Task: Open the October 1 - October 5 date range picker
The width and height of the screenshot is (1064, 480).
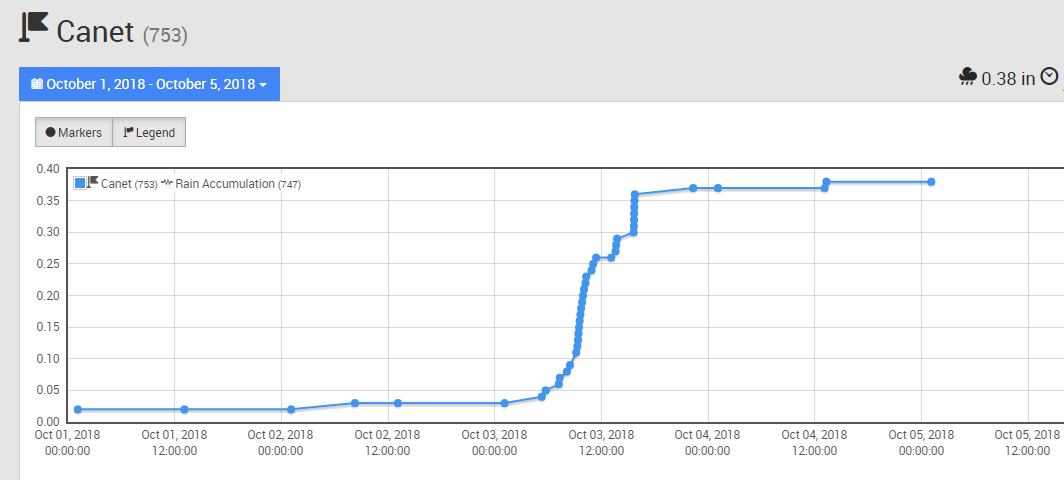Action: 149,85
